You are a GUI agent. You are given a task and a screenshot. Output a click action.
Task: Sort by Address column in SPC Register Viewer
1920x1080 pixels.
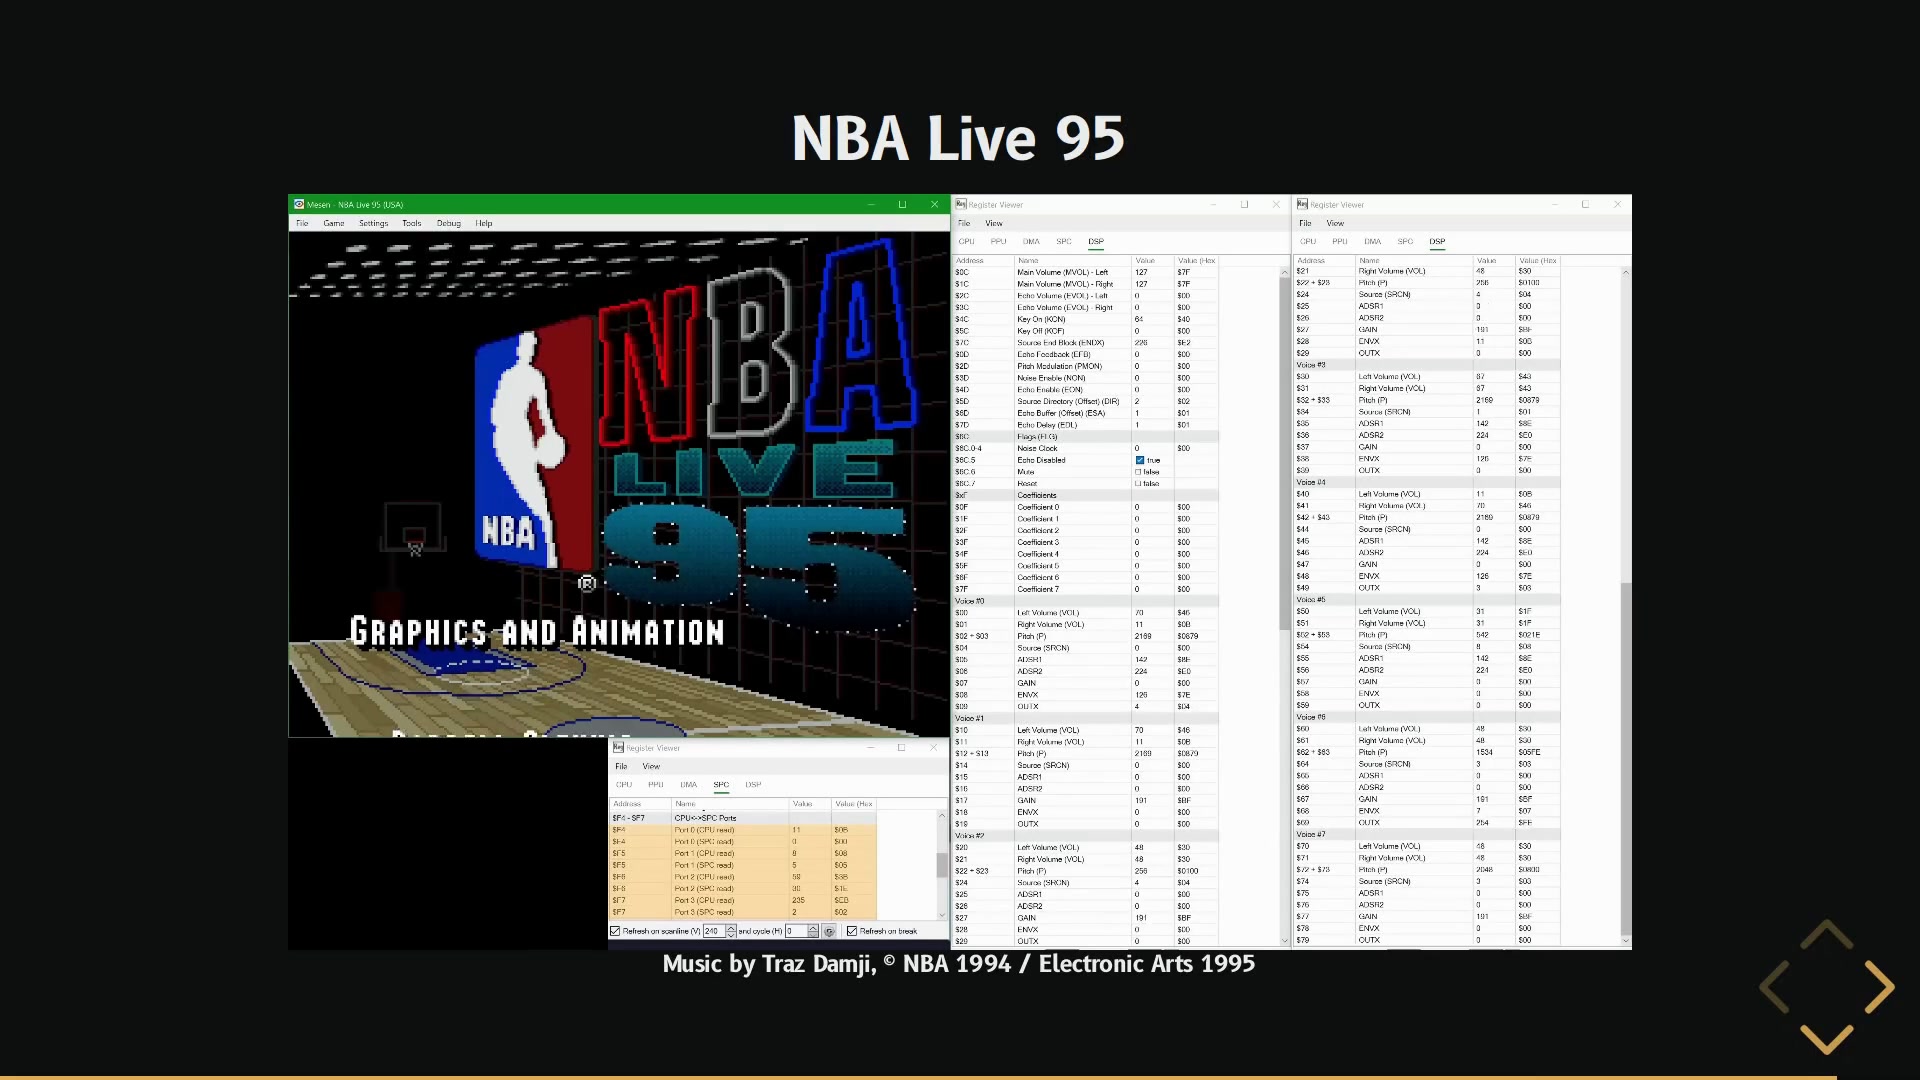tap(640, 804)
